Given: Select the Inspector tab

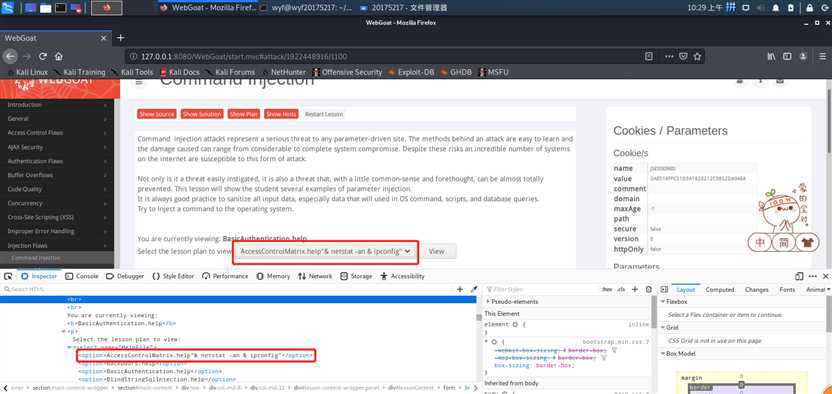Looking at the screenshot, I should pyautogui.click(x=39, y=276).
